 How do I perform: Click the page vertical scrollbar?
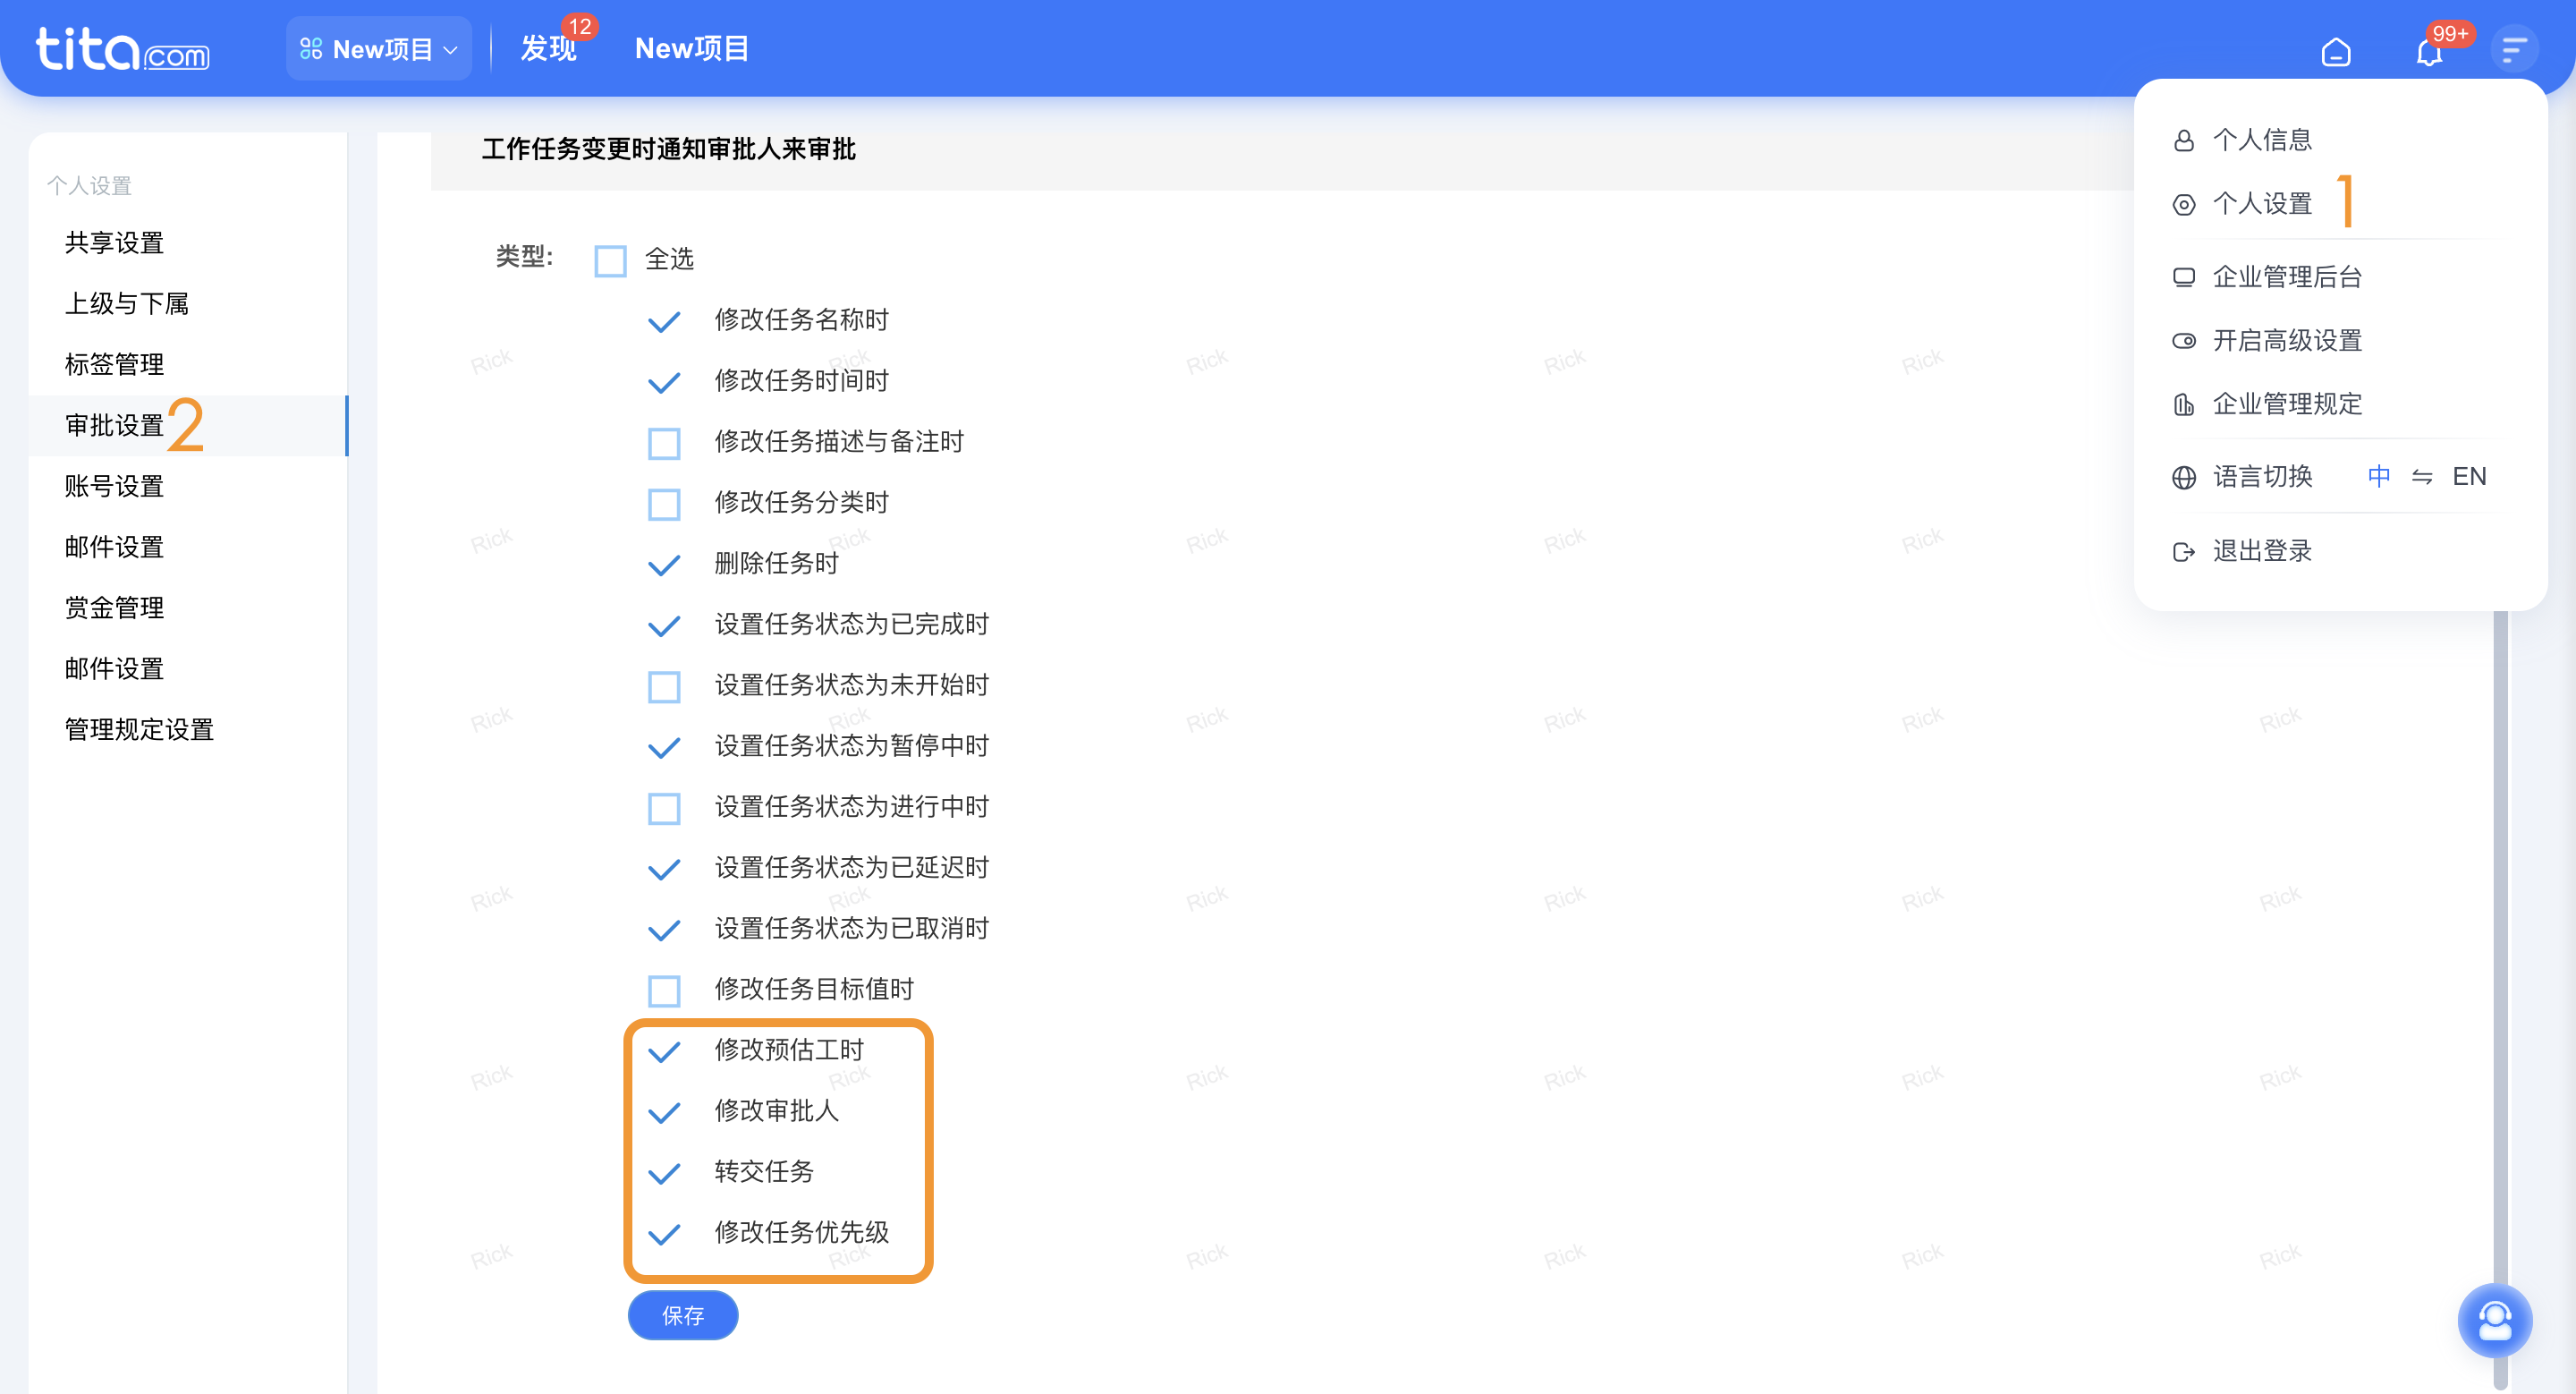coord(2500,1000)
